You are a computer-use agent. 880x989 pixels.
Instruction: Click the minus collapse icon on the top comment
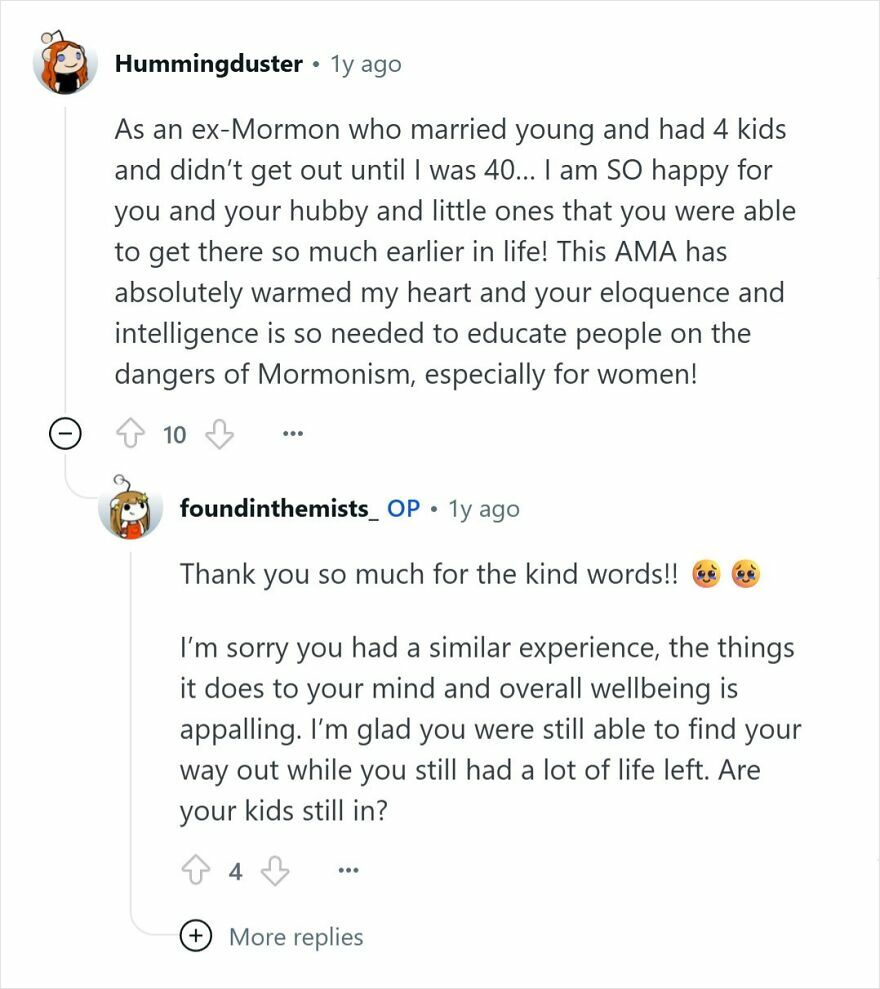[64, 434]
